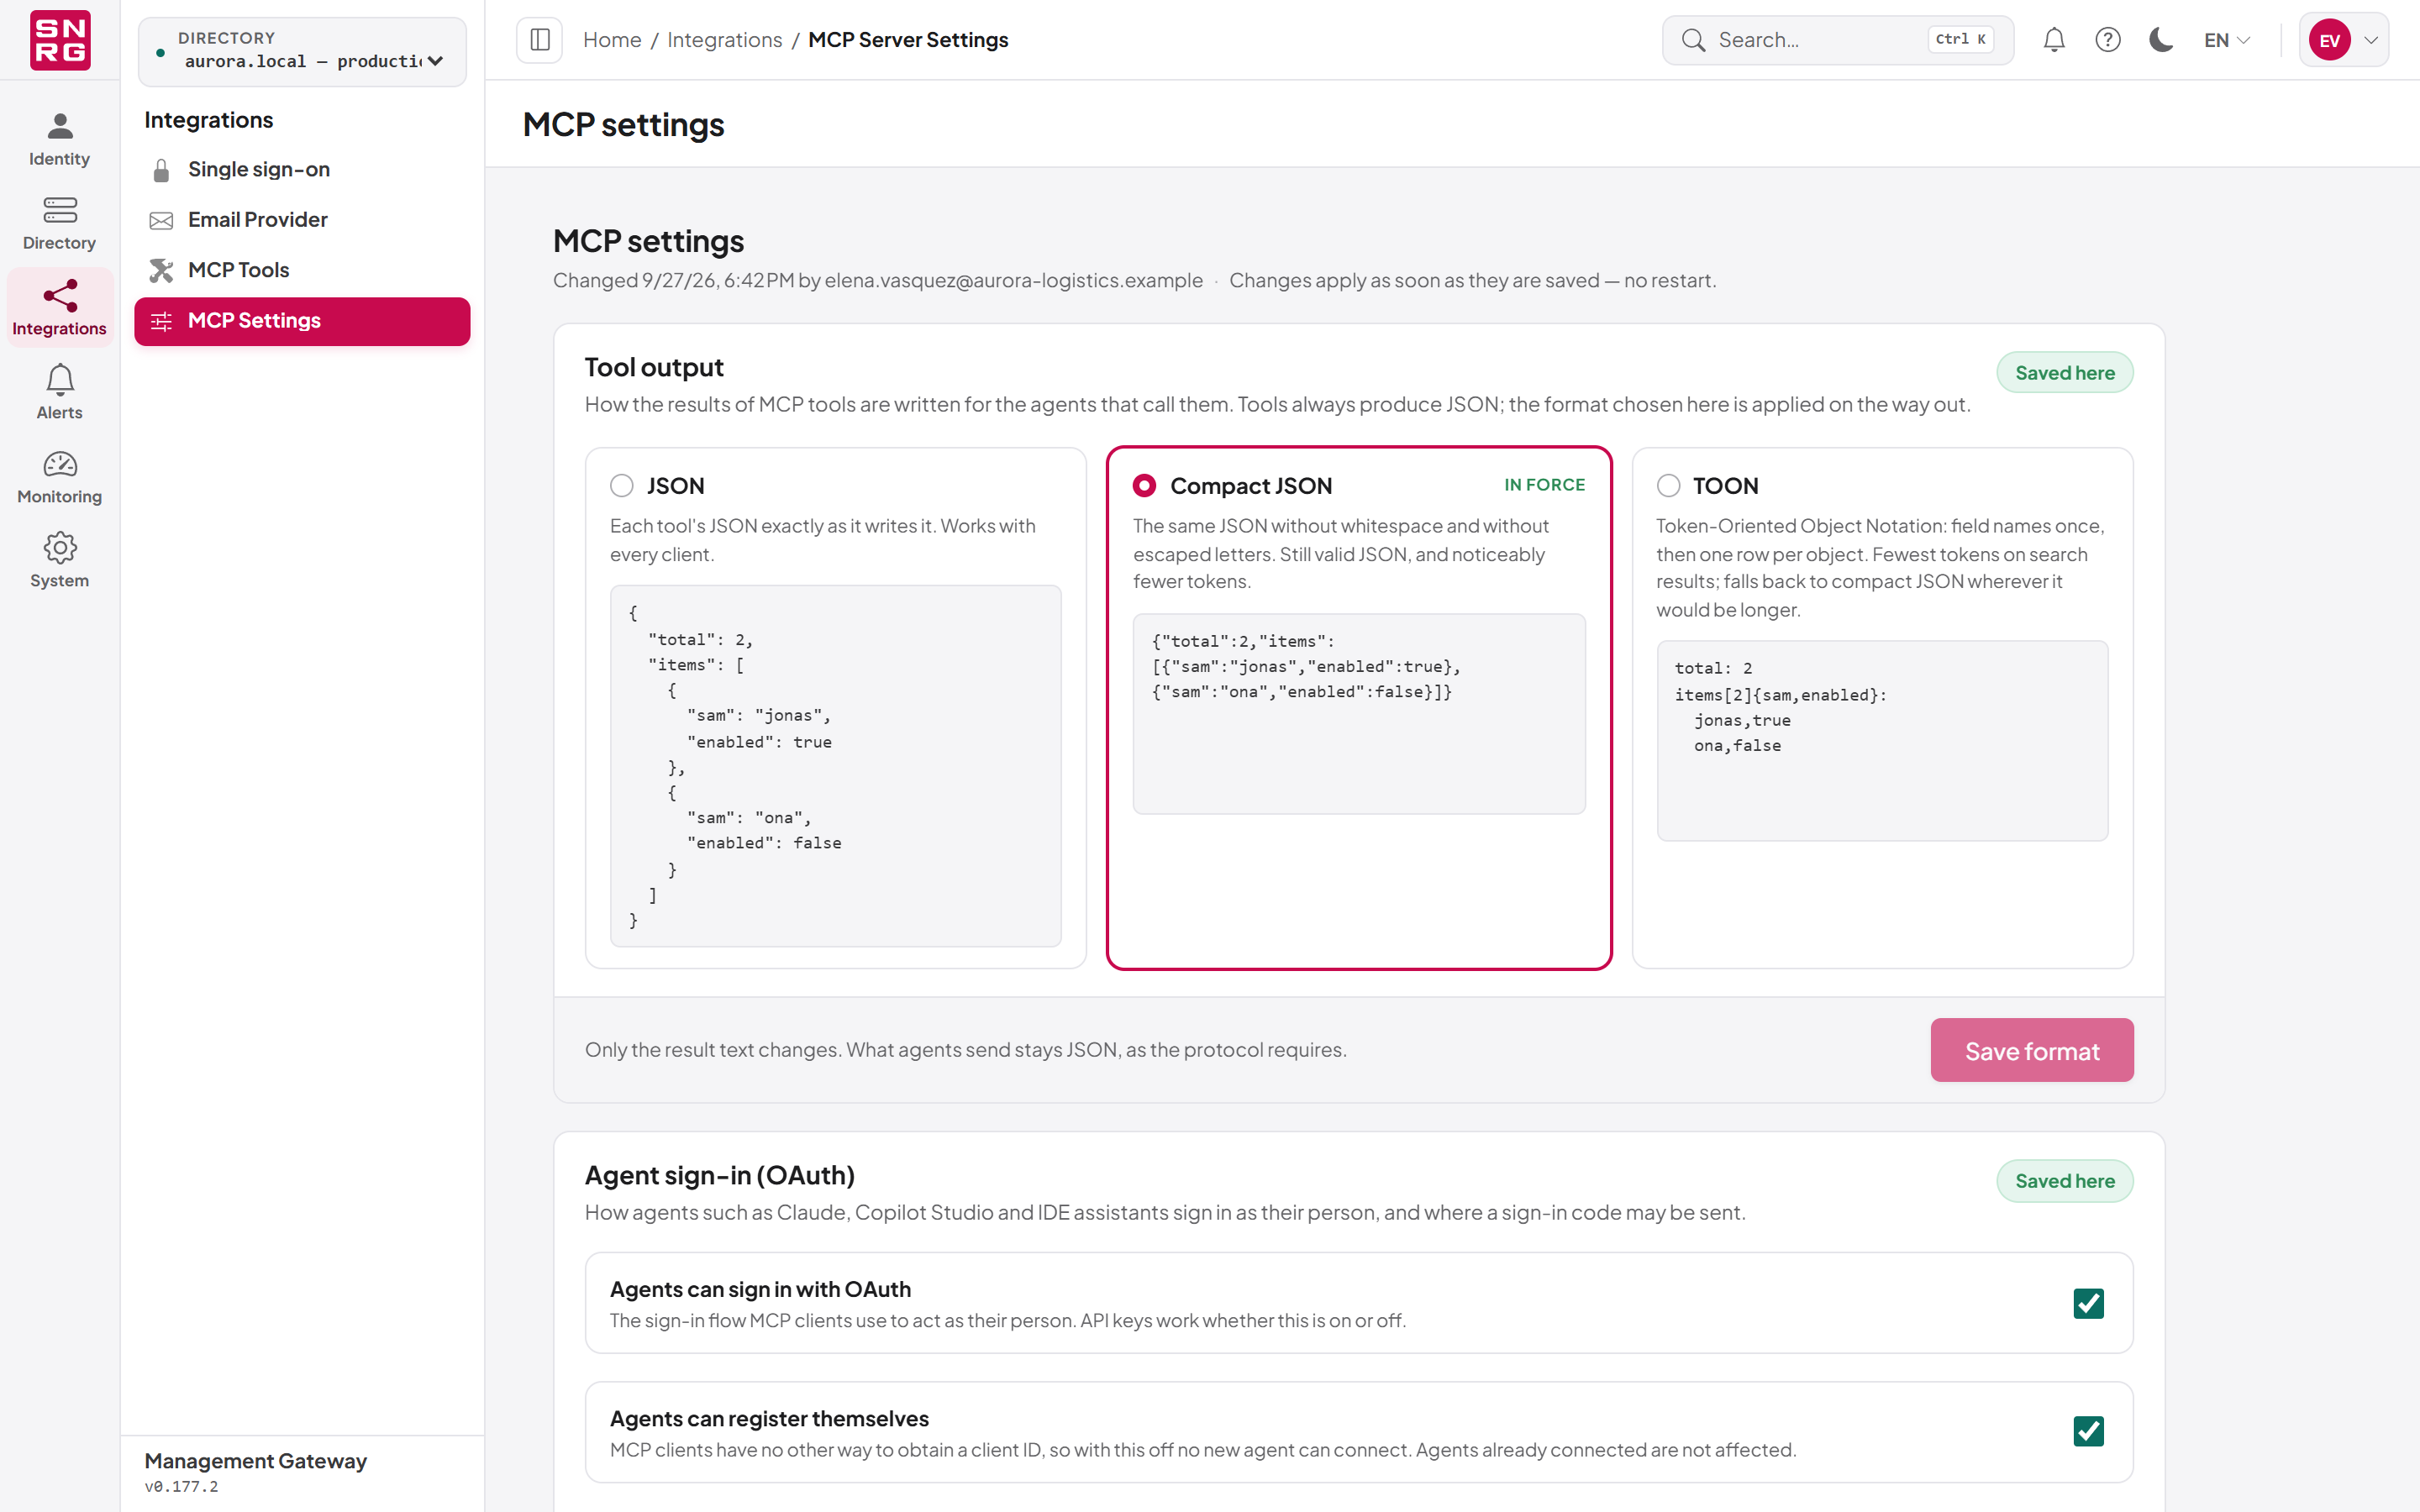Image resolution: width=2420 pixels, height=1512 pixels.
Task: Open Email Provider settings
Action: [302, 220]
